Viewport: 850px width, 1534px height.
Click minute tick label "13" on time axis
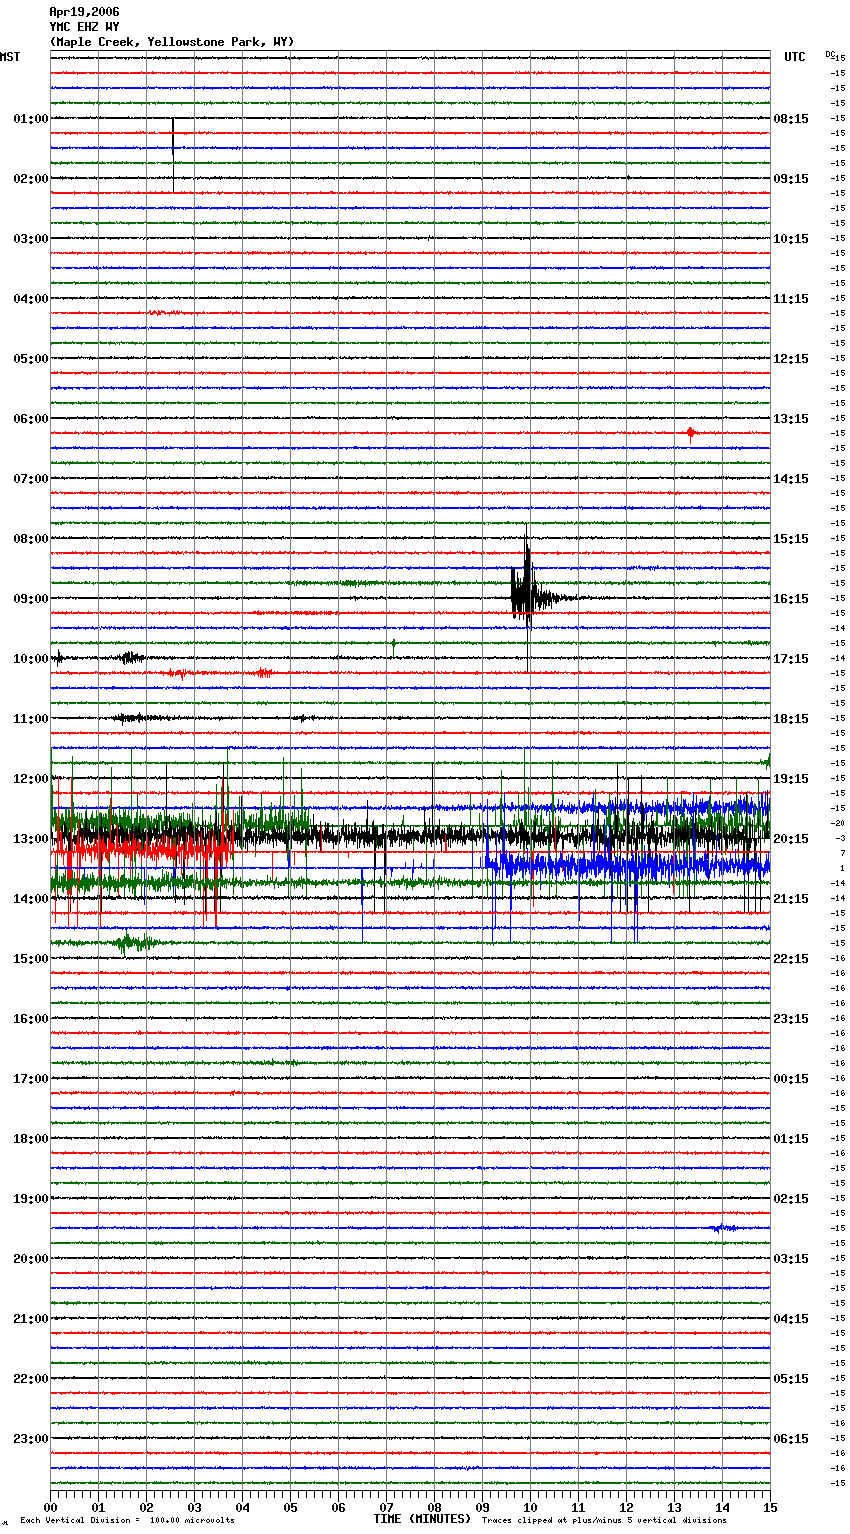click(x=675, y=1507)
